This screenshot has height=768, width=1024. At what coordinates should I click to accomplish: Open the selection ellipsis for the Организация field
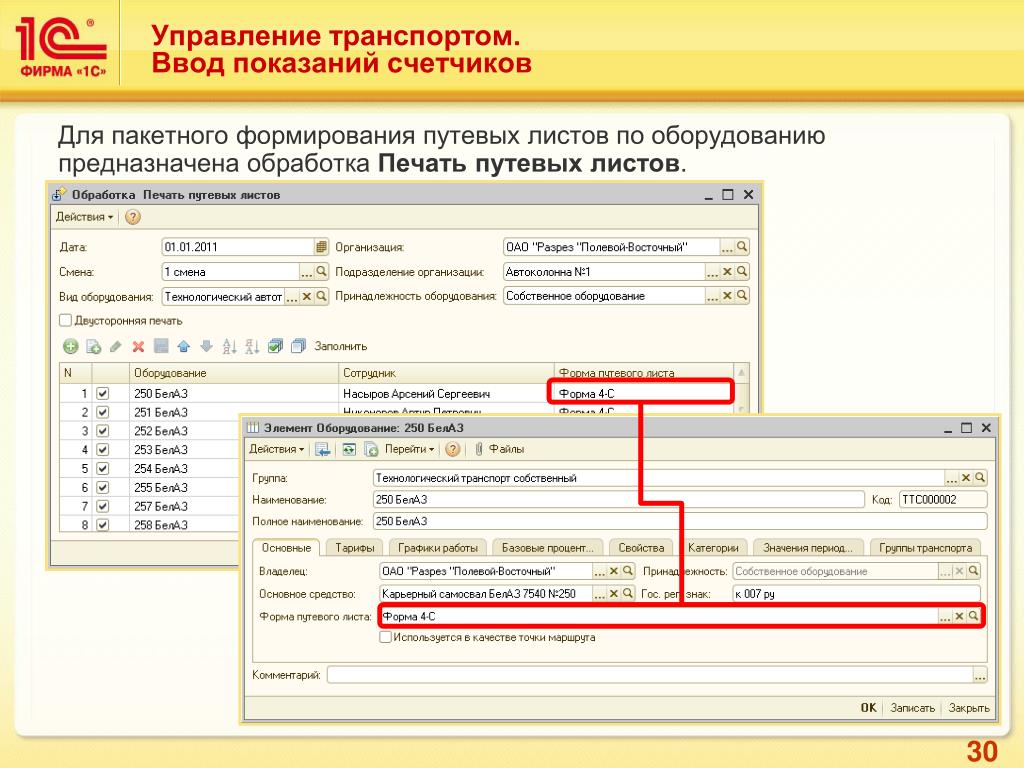(728, 247)
